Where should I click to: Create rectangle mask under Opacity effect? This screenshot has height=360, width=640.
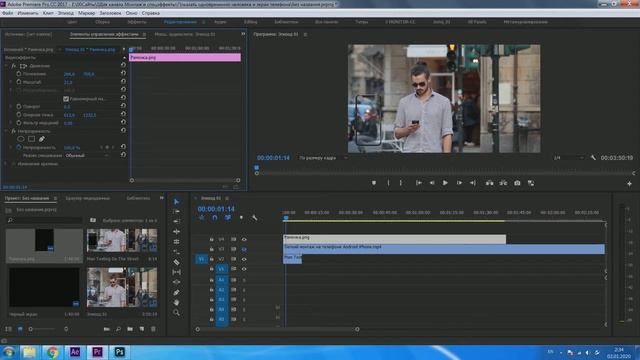pos(31,139)
